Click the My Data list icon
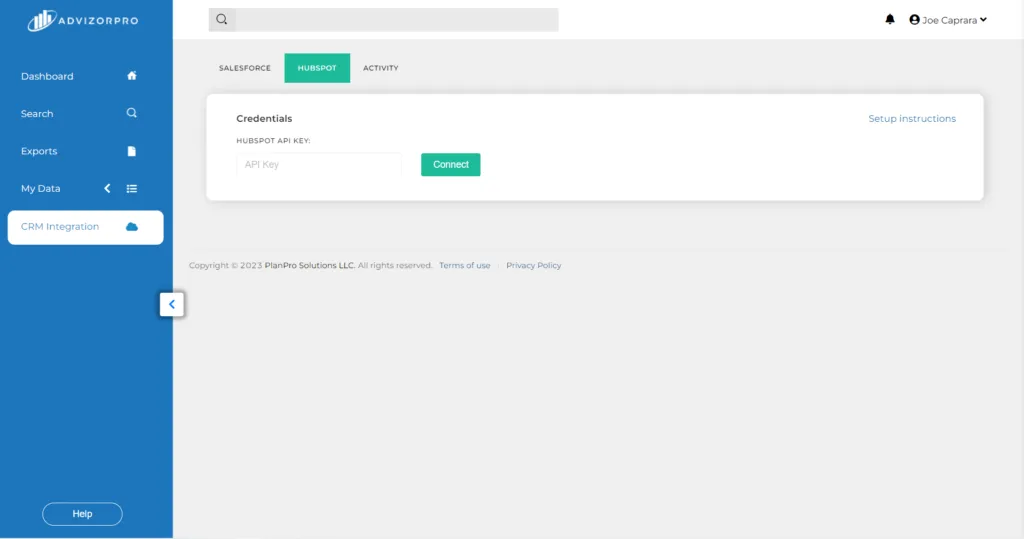Screen dimensions: 1024x539 [x=132, y=189]
